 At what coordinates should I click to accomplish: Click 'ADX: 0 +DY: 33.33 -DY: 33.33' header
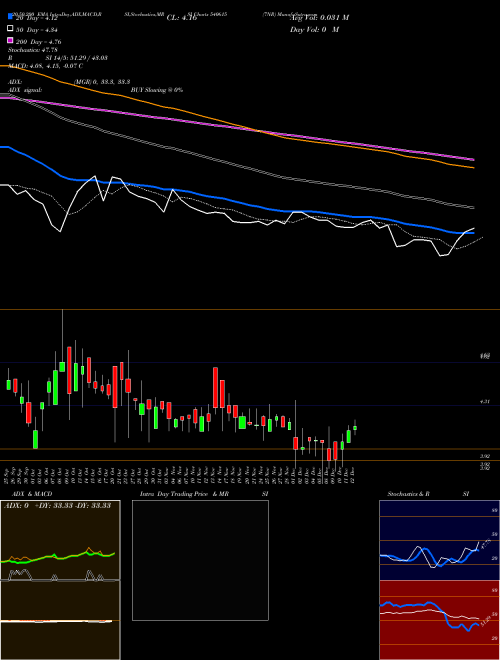(58, 506)
